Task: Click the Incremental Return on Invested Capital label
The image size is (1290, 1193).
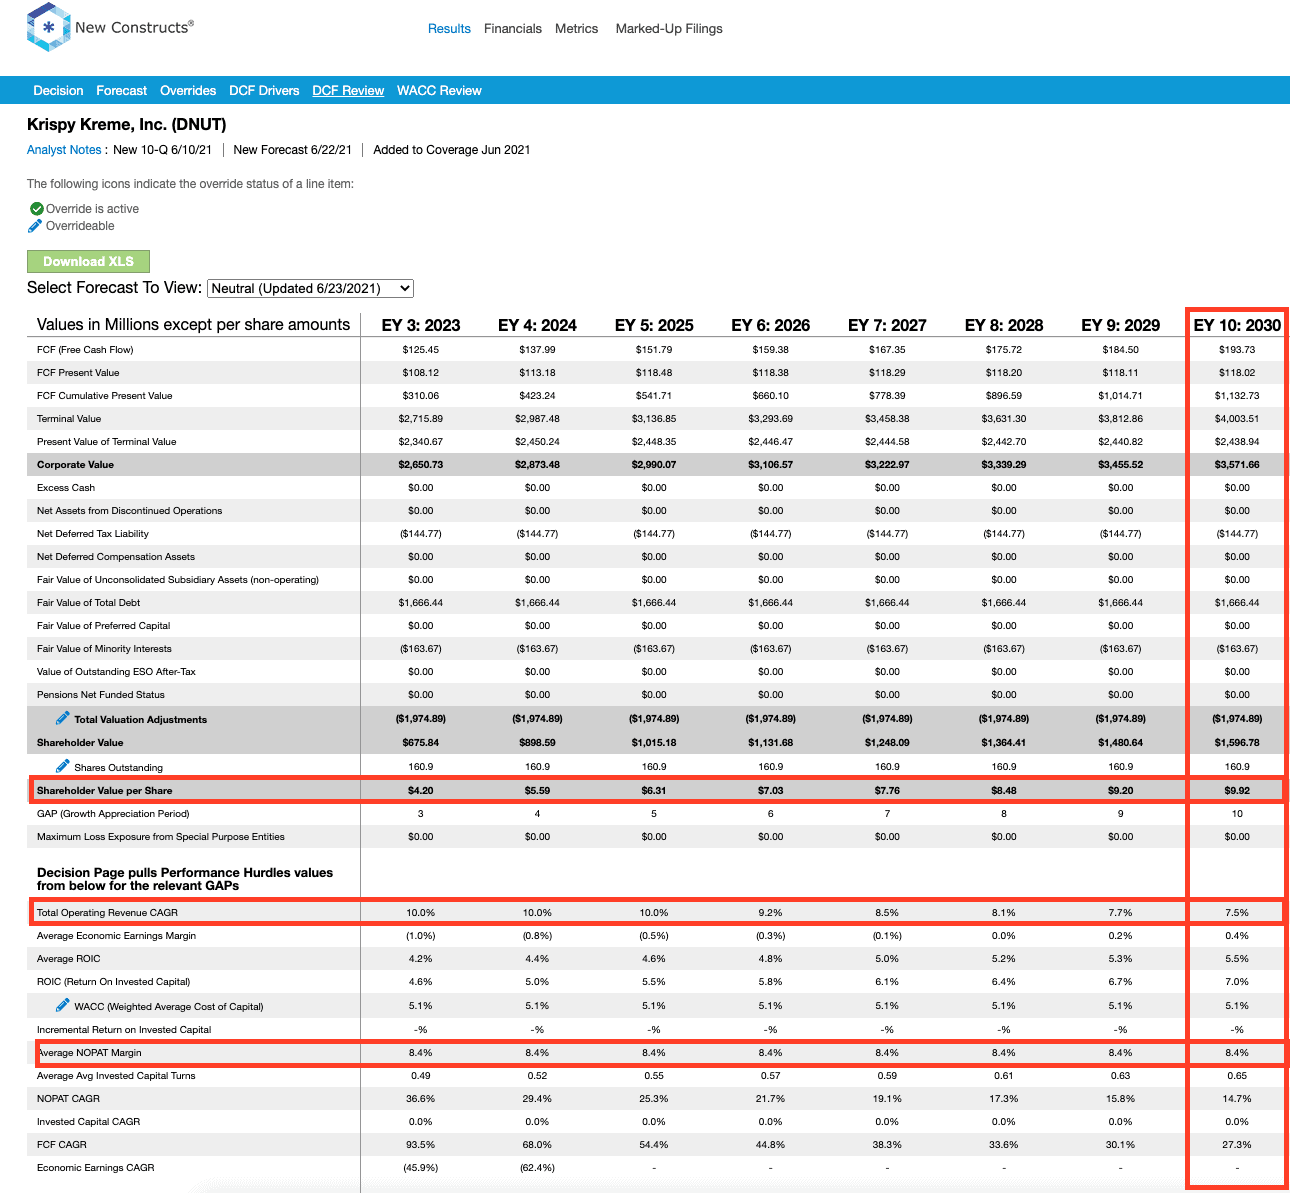Action: pos(124,1030)
